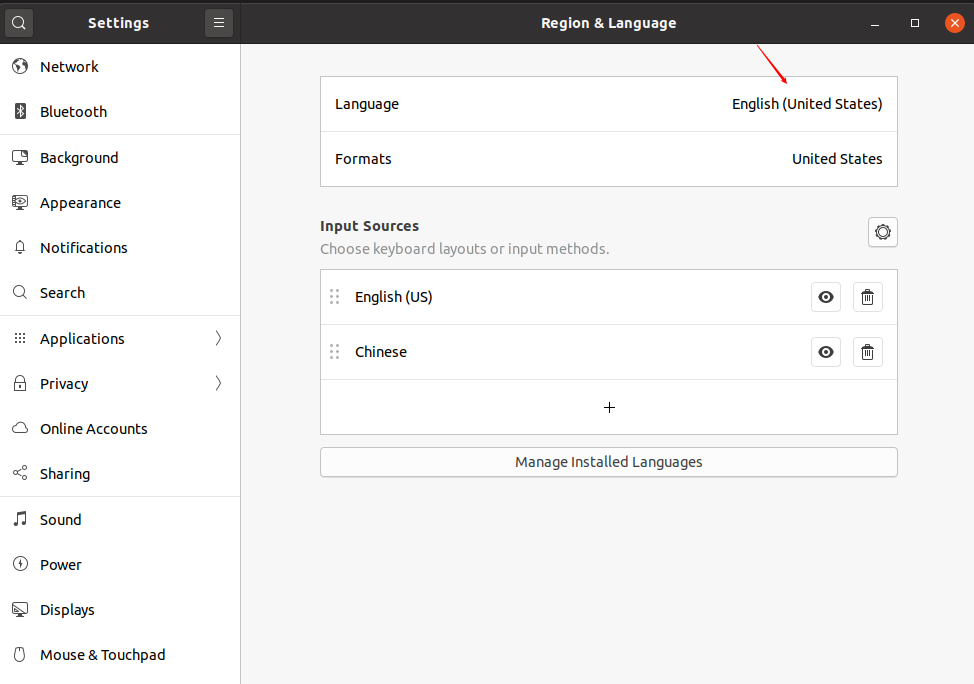Change Formats from United States
The image size is (974, 684).
point(609,159)
